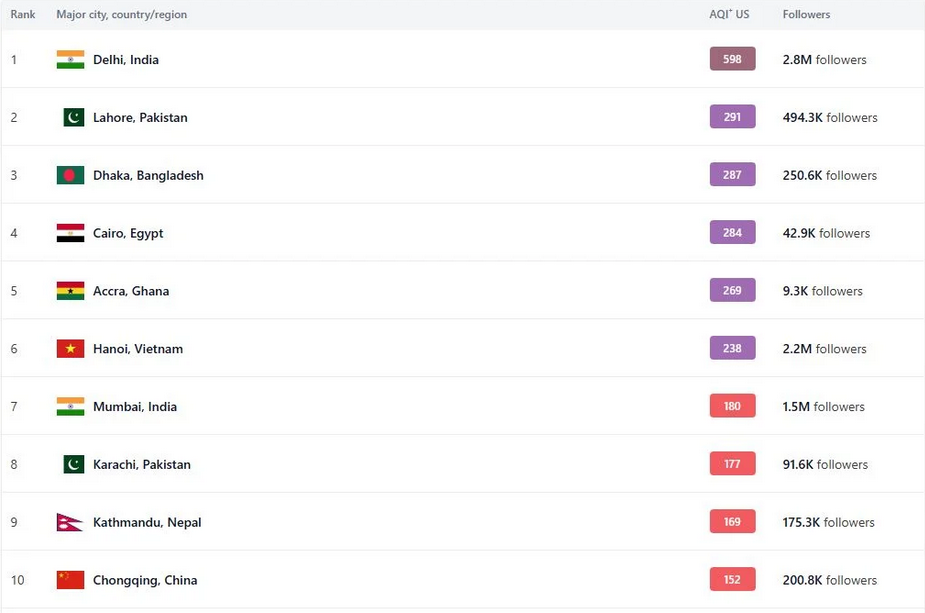Image resolution: width=925 pixels, height=613 pixels.
Task: Click the red 152 AQI badge
Action: click(x=732, y=579)
